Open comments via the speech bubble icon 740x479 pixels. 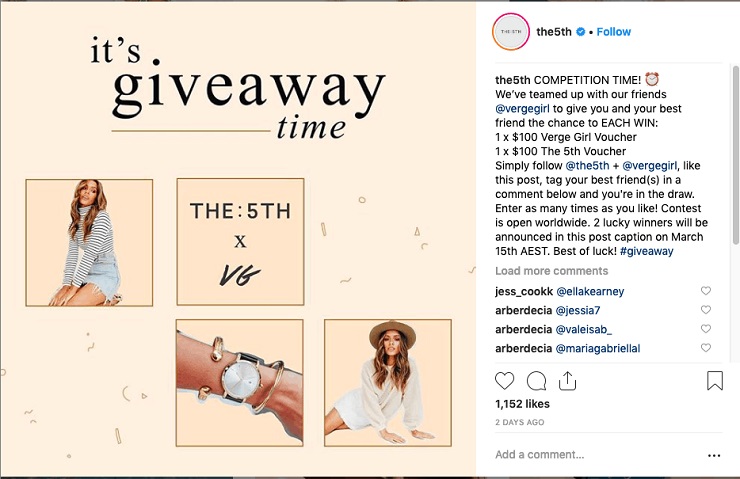point(536,381)
